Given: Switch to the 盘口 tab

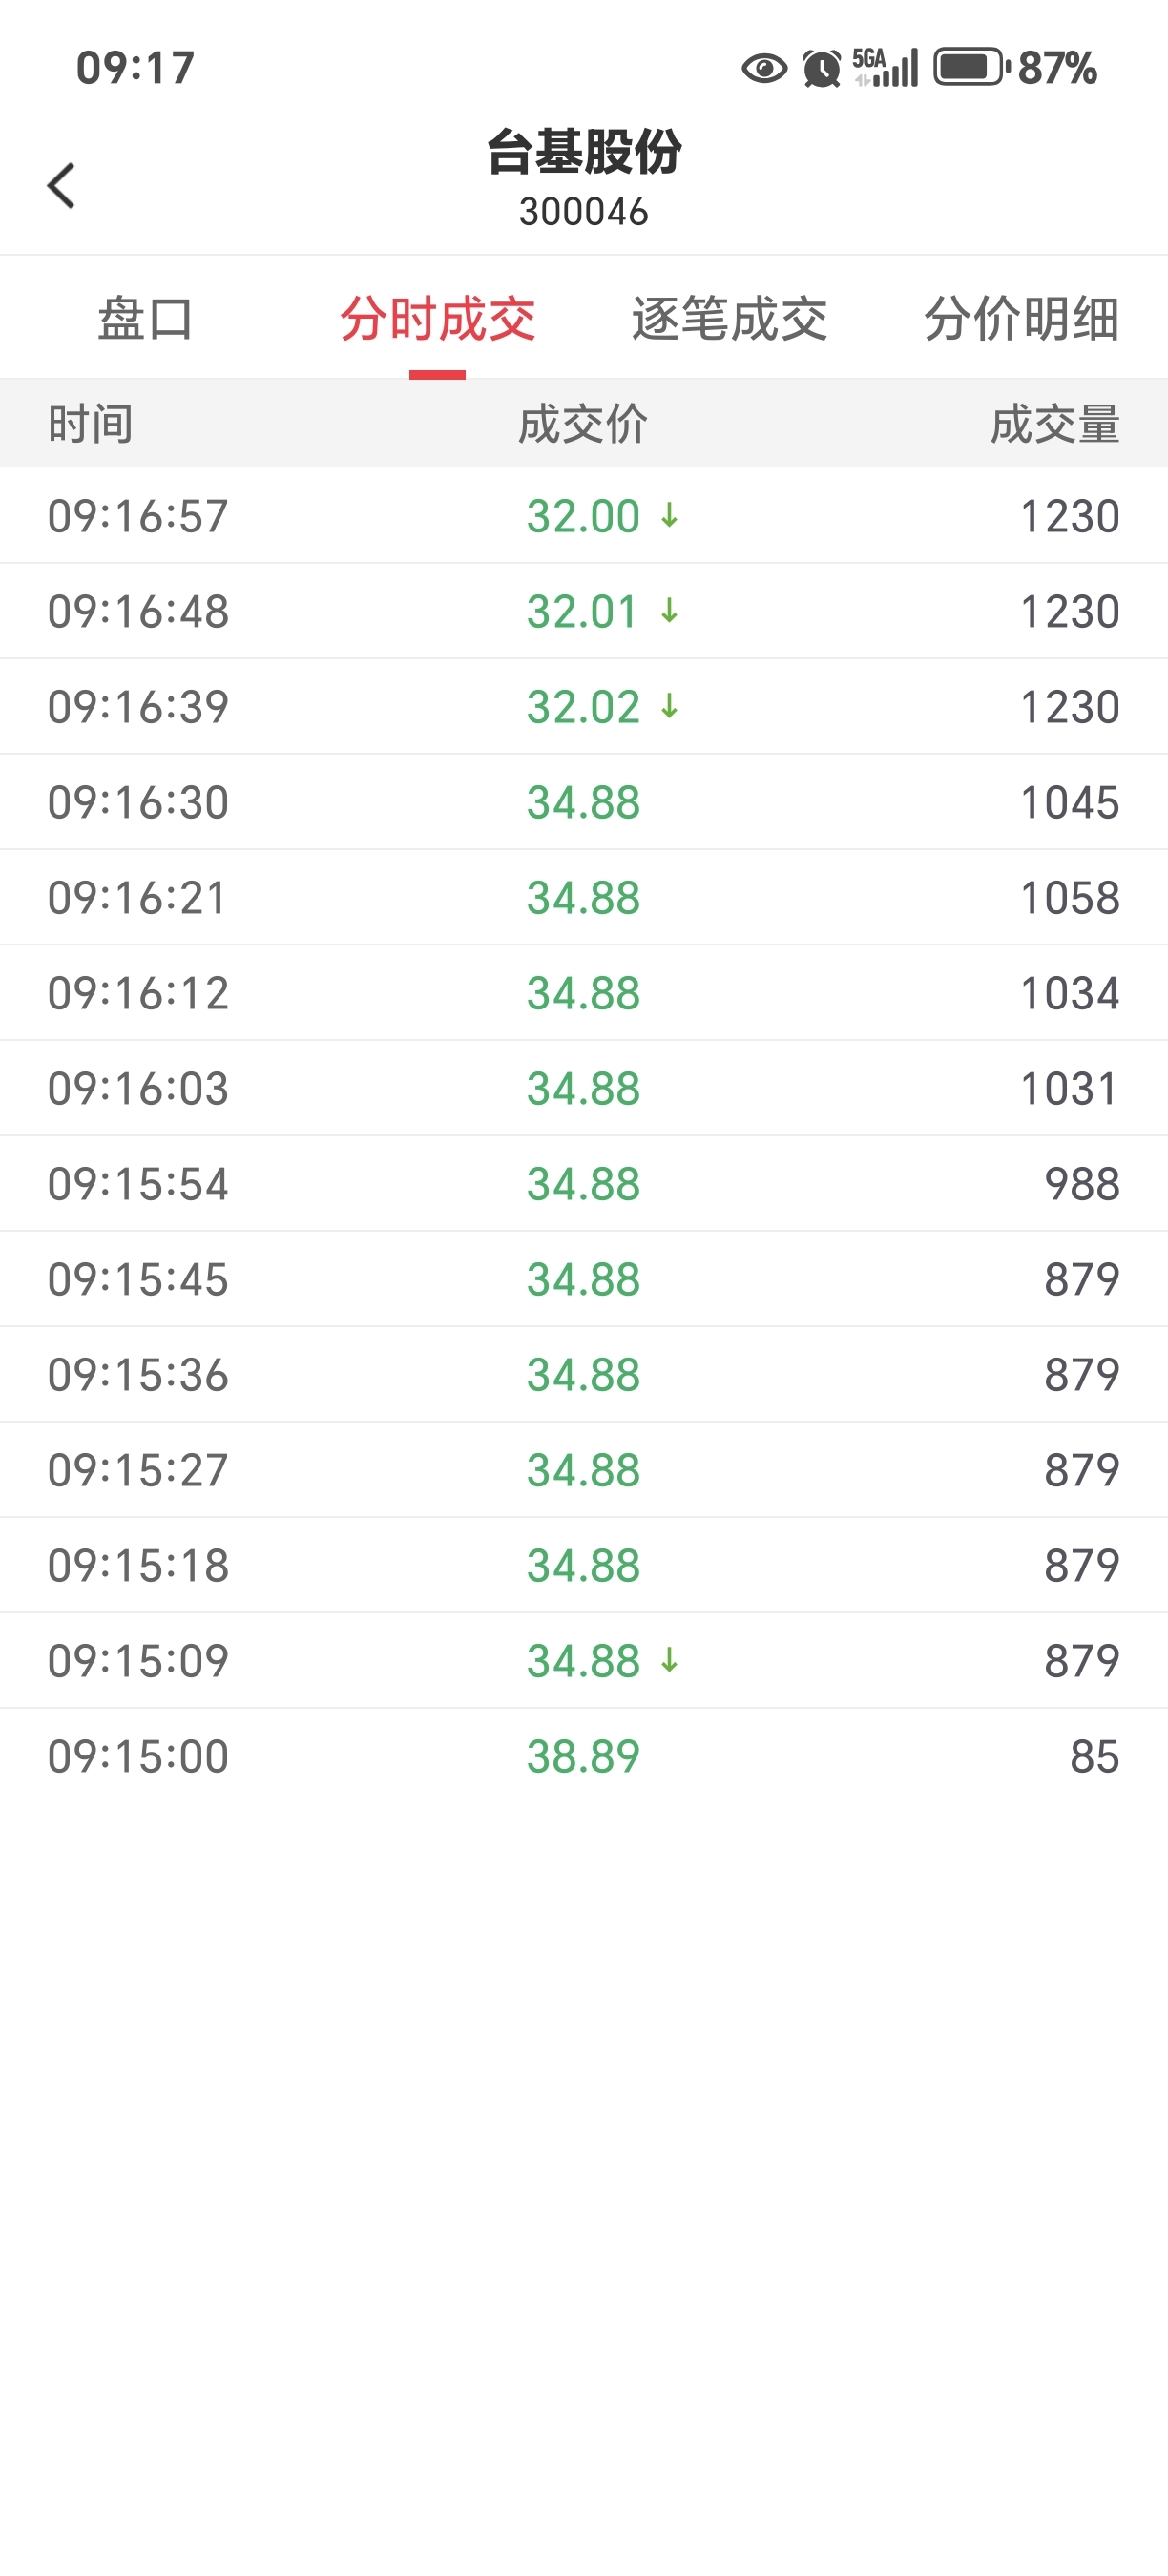Looking at the screenshot, I should (x=146, y=320).
